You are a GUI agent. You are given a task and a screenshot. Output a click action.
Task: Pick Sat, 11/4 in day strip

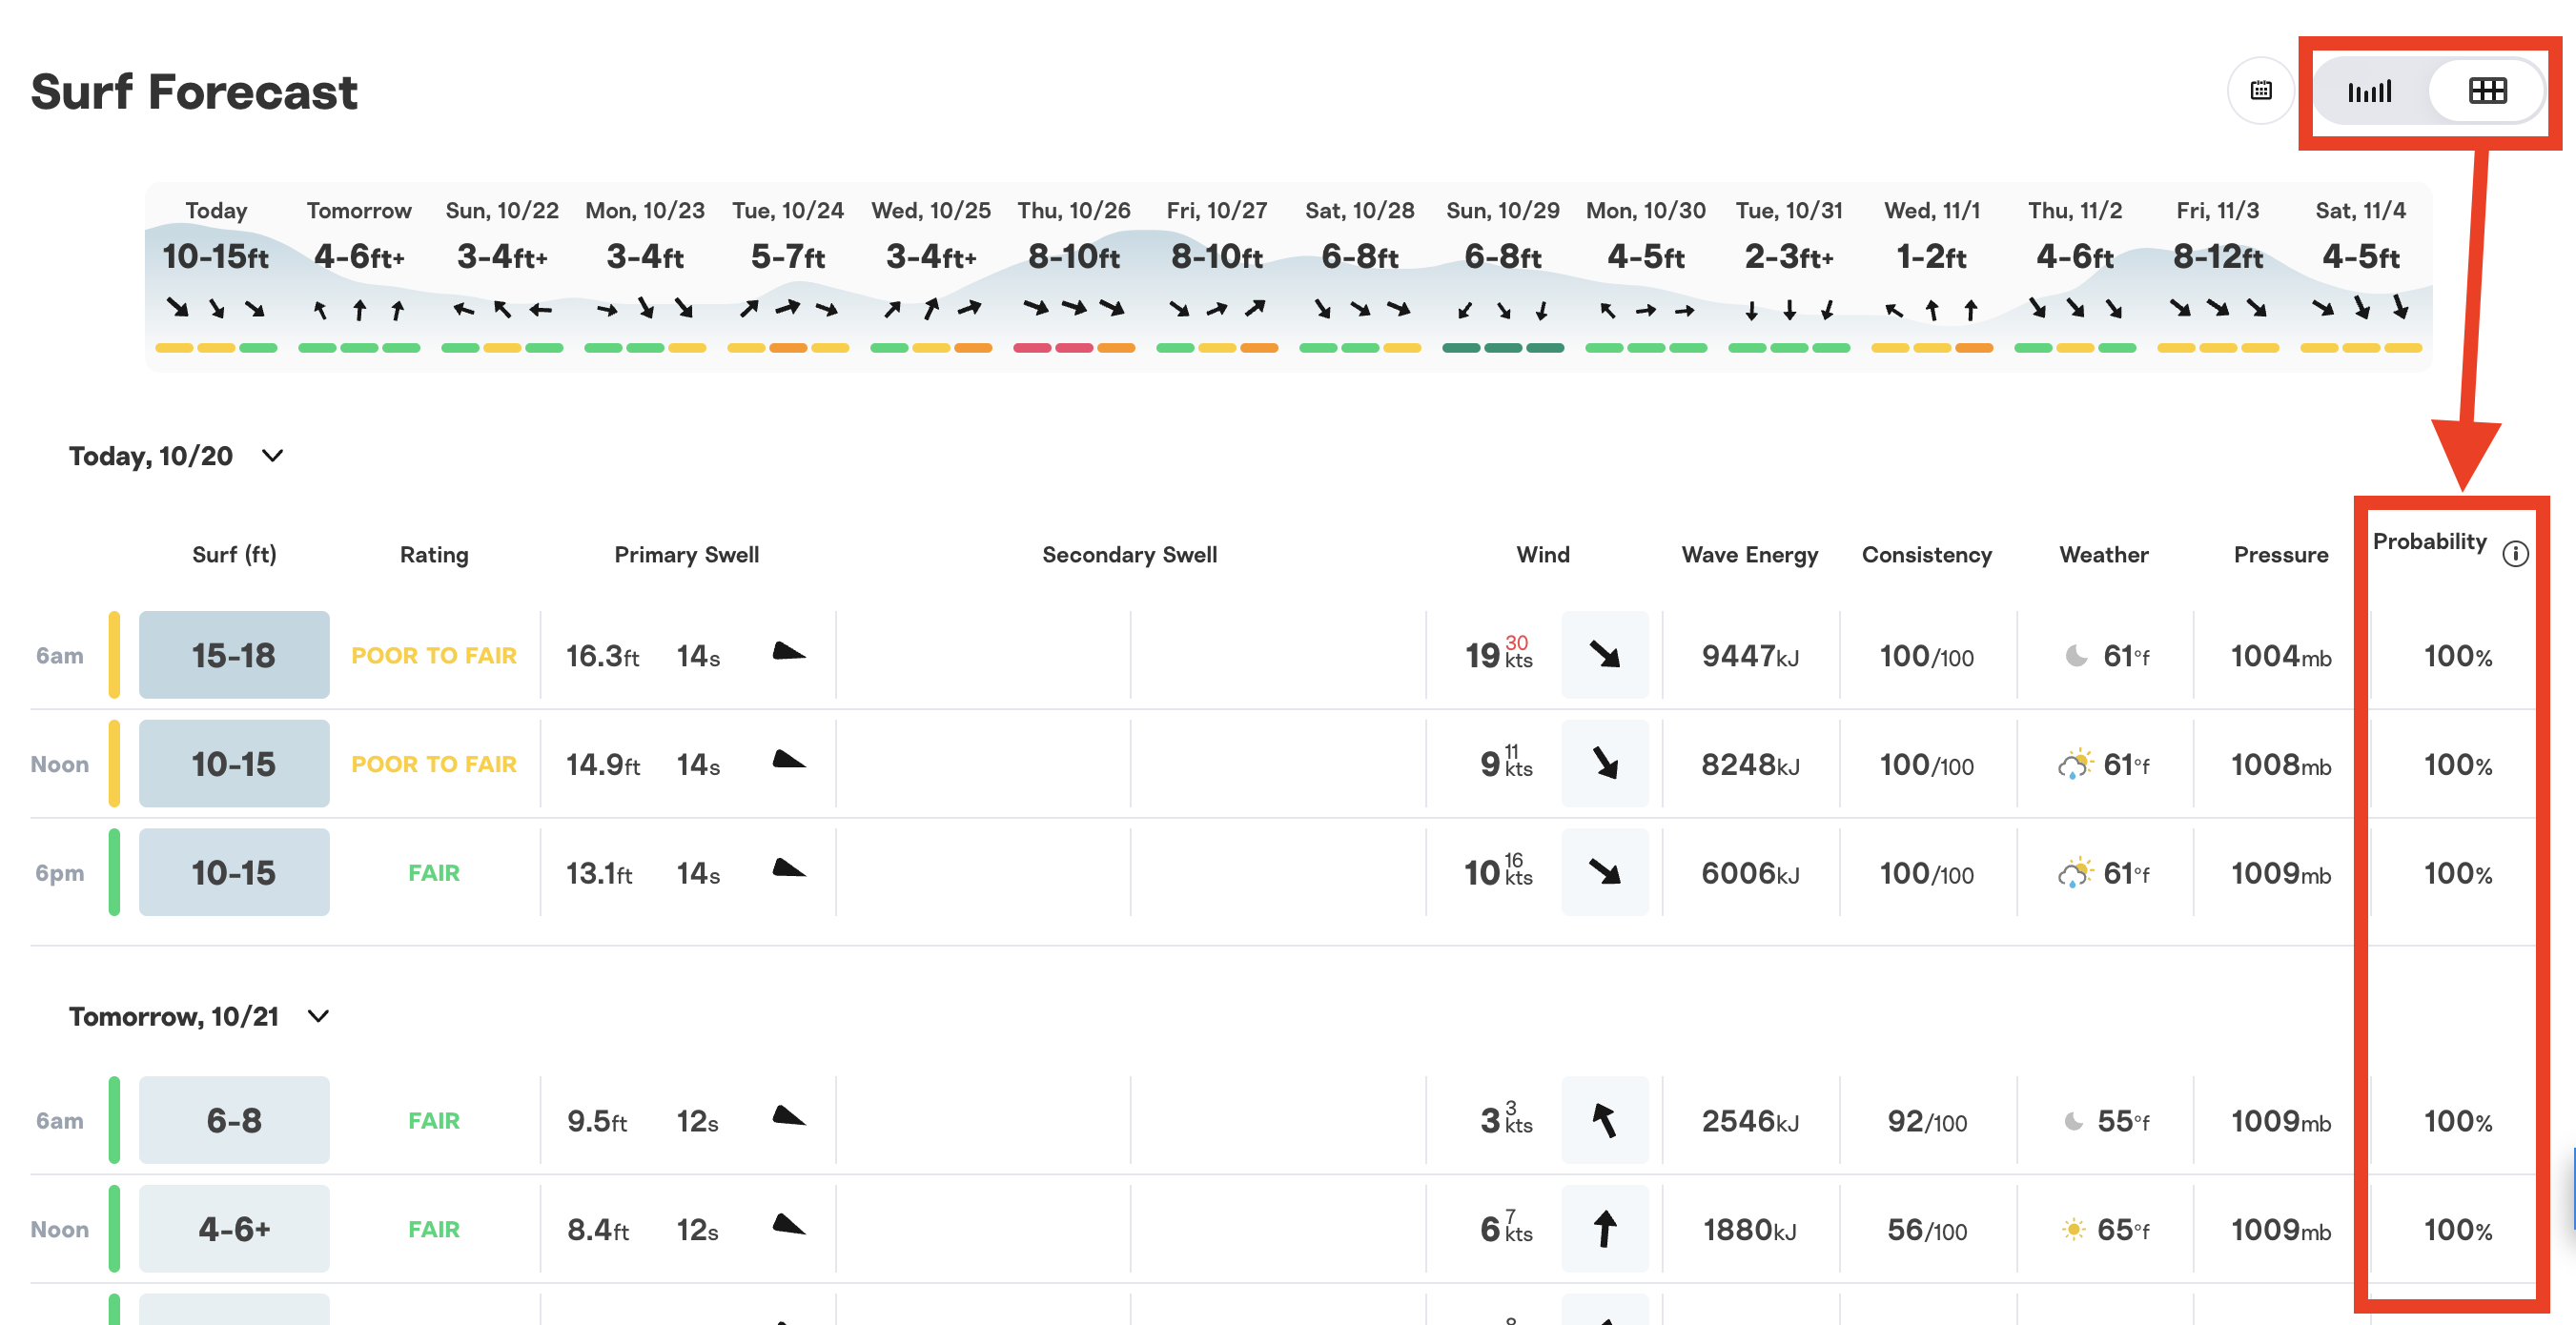click(x=2361, y=277)
